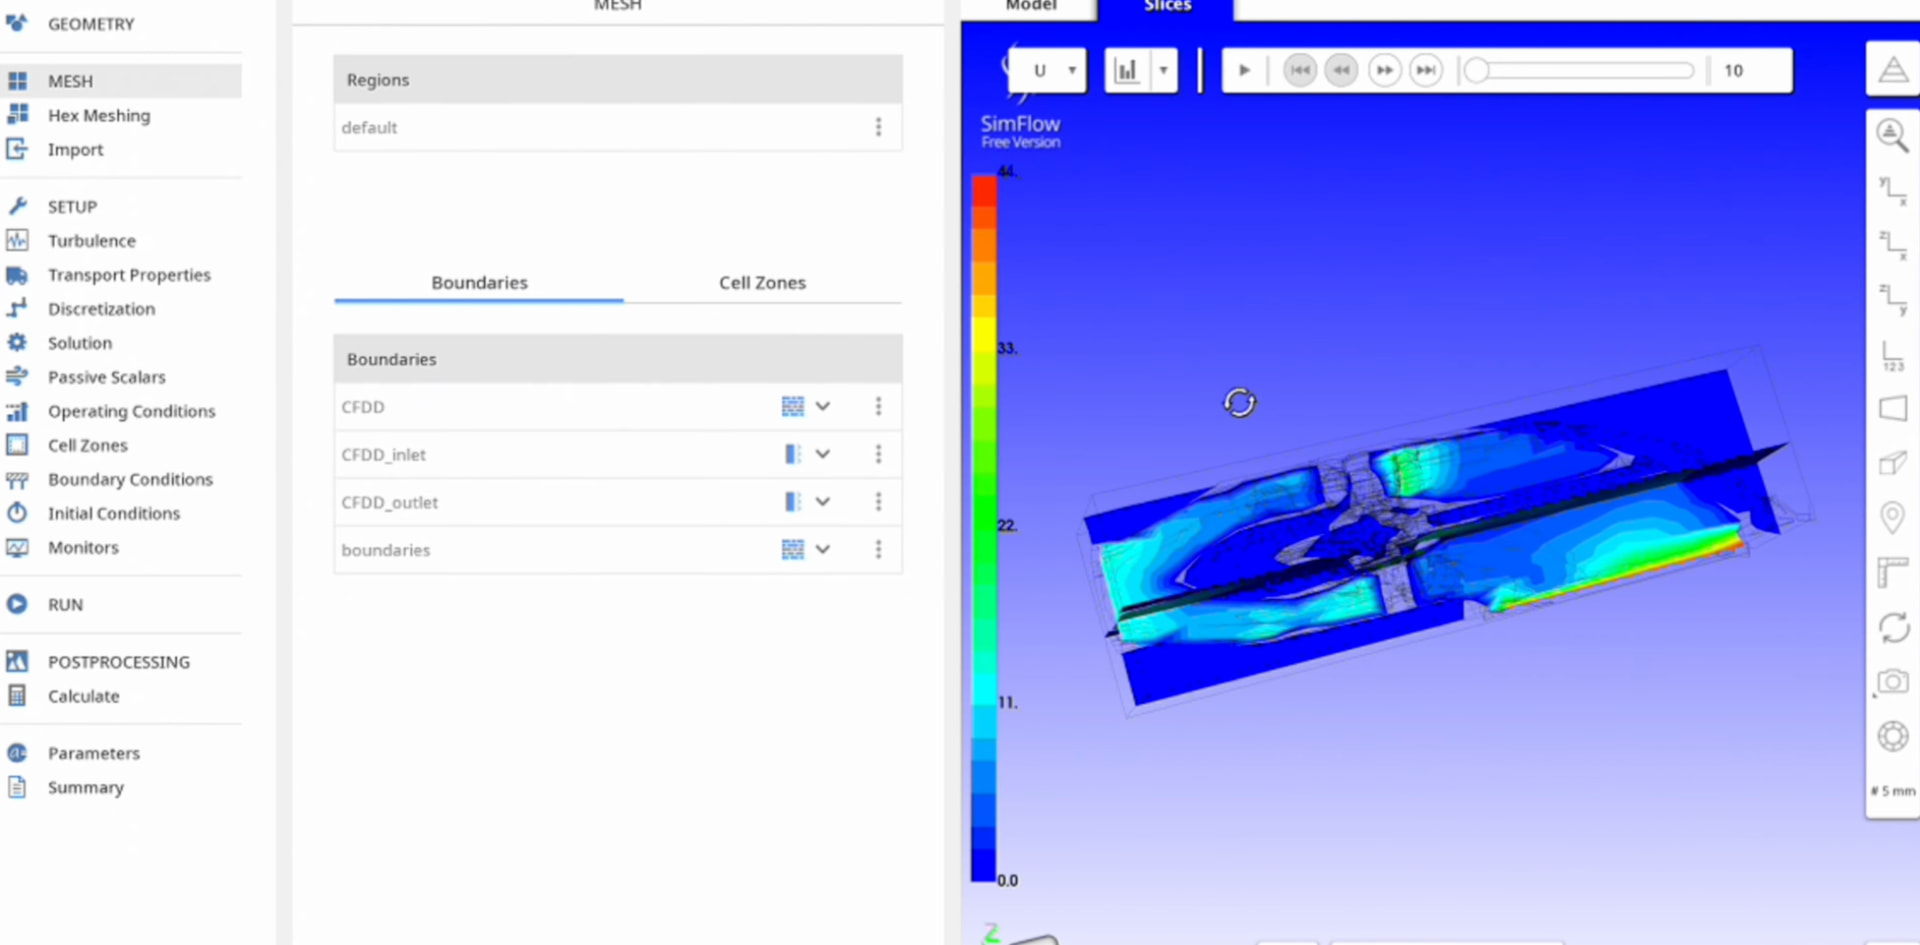Click the fit-to-view magnifier icon
The height and width of the screenshot is (945, 1920).
1892,135
